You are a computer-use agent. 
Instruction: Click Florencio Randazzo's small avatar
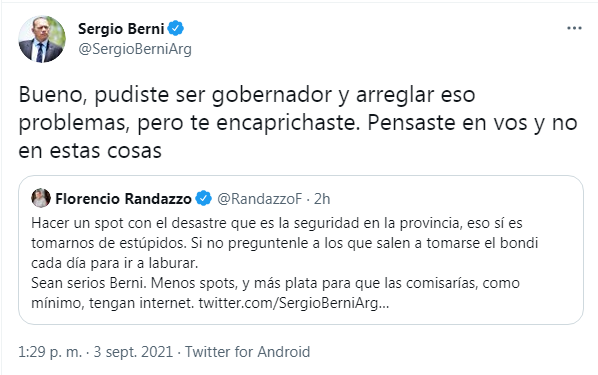coord(41,198)
